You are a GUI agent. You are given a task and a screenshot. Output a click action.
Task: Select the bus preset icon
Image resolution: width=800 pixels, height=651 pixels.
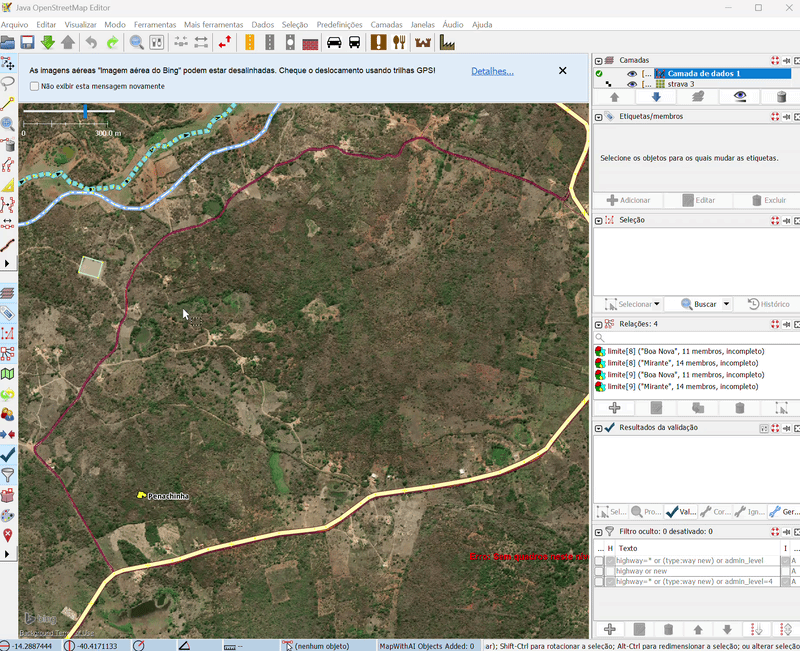point(355,42)
